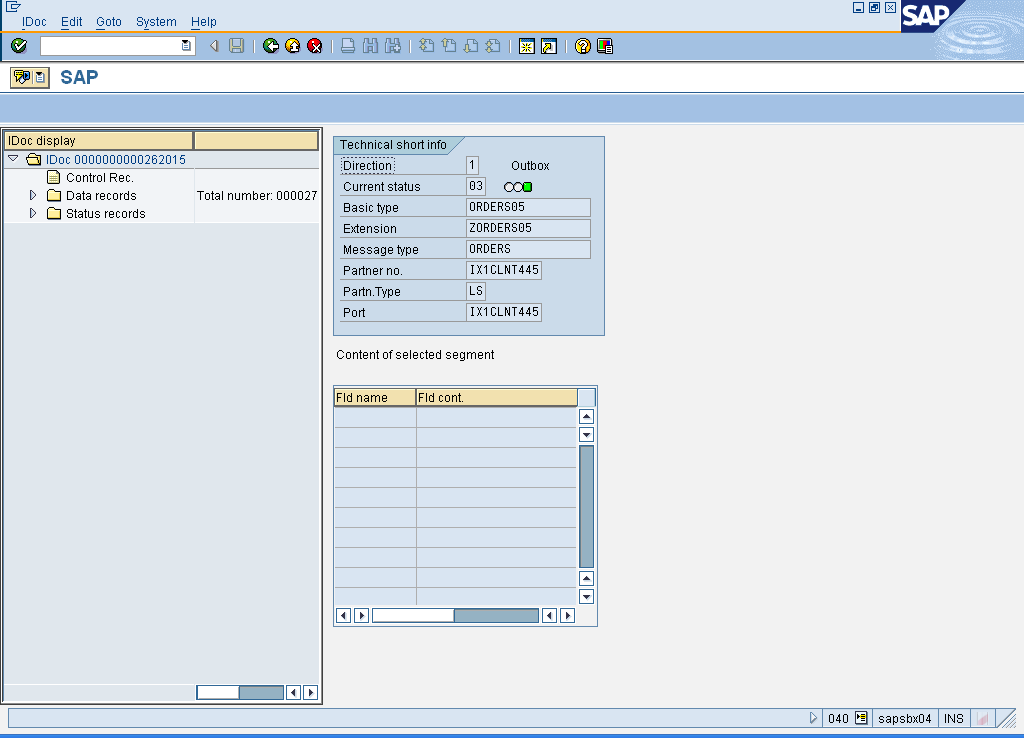Click the First Page icon
Screen dimensions: 1024x738
tap(426, 46)
